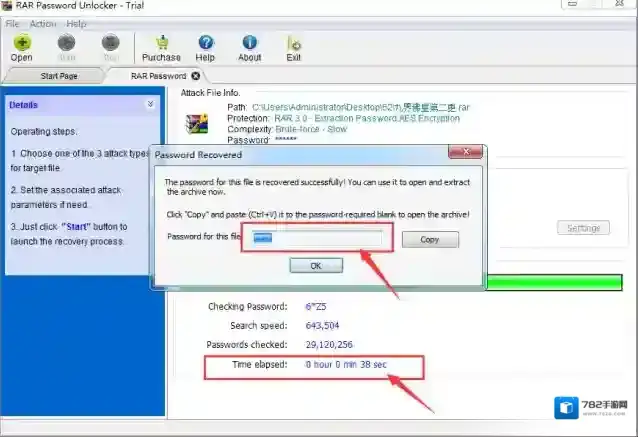Select the RAR Password tab

click(158, 76)
